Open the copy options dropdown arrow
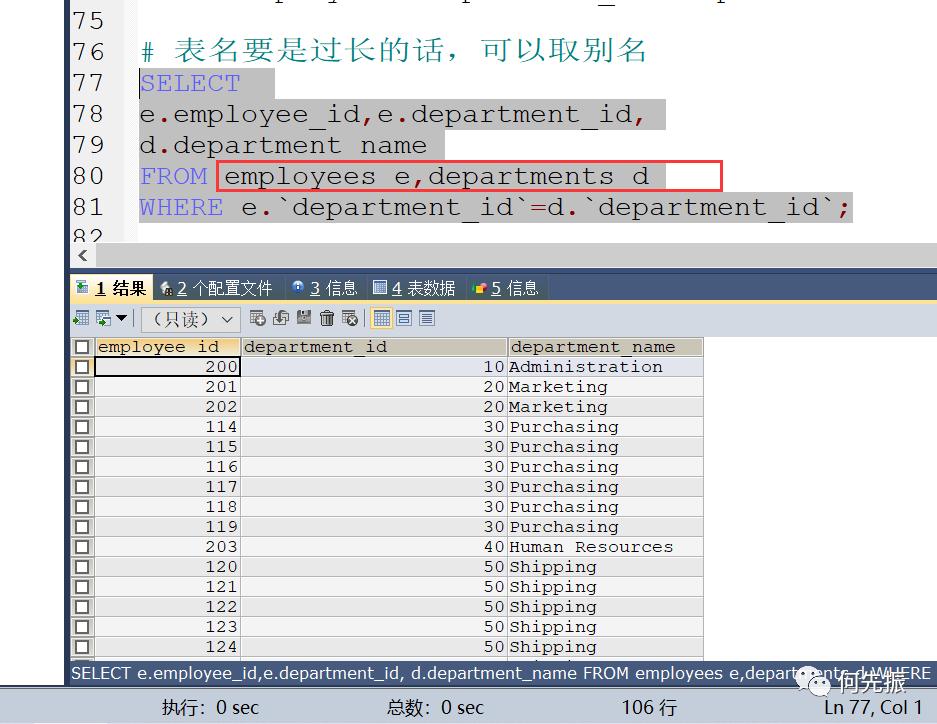Screen dimensions: 937x724 (x=121, y=318)
